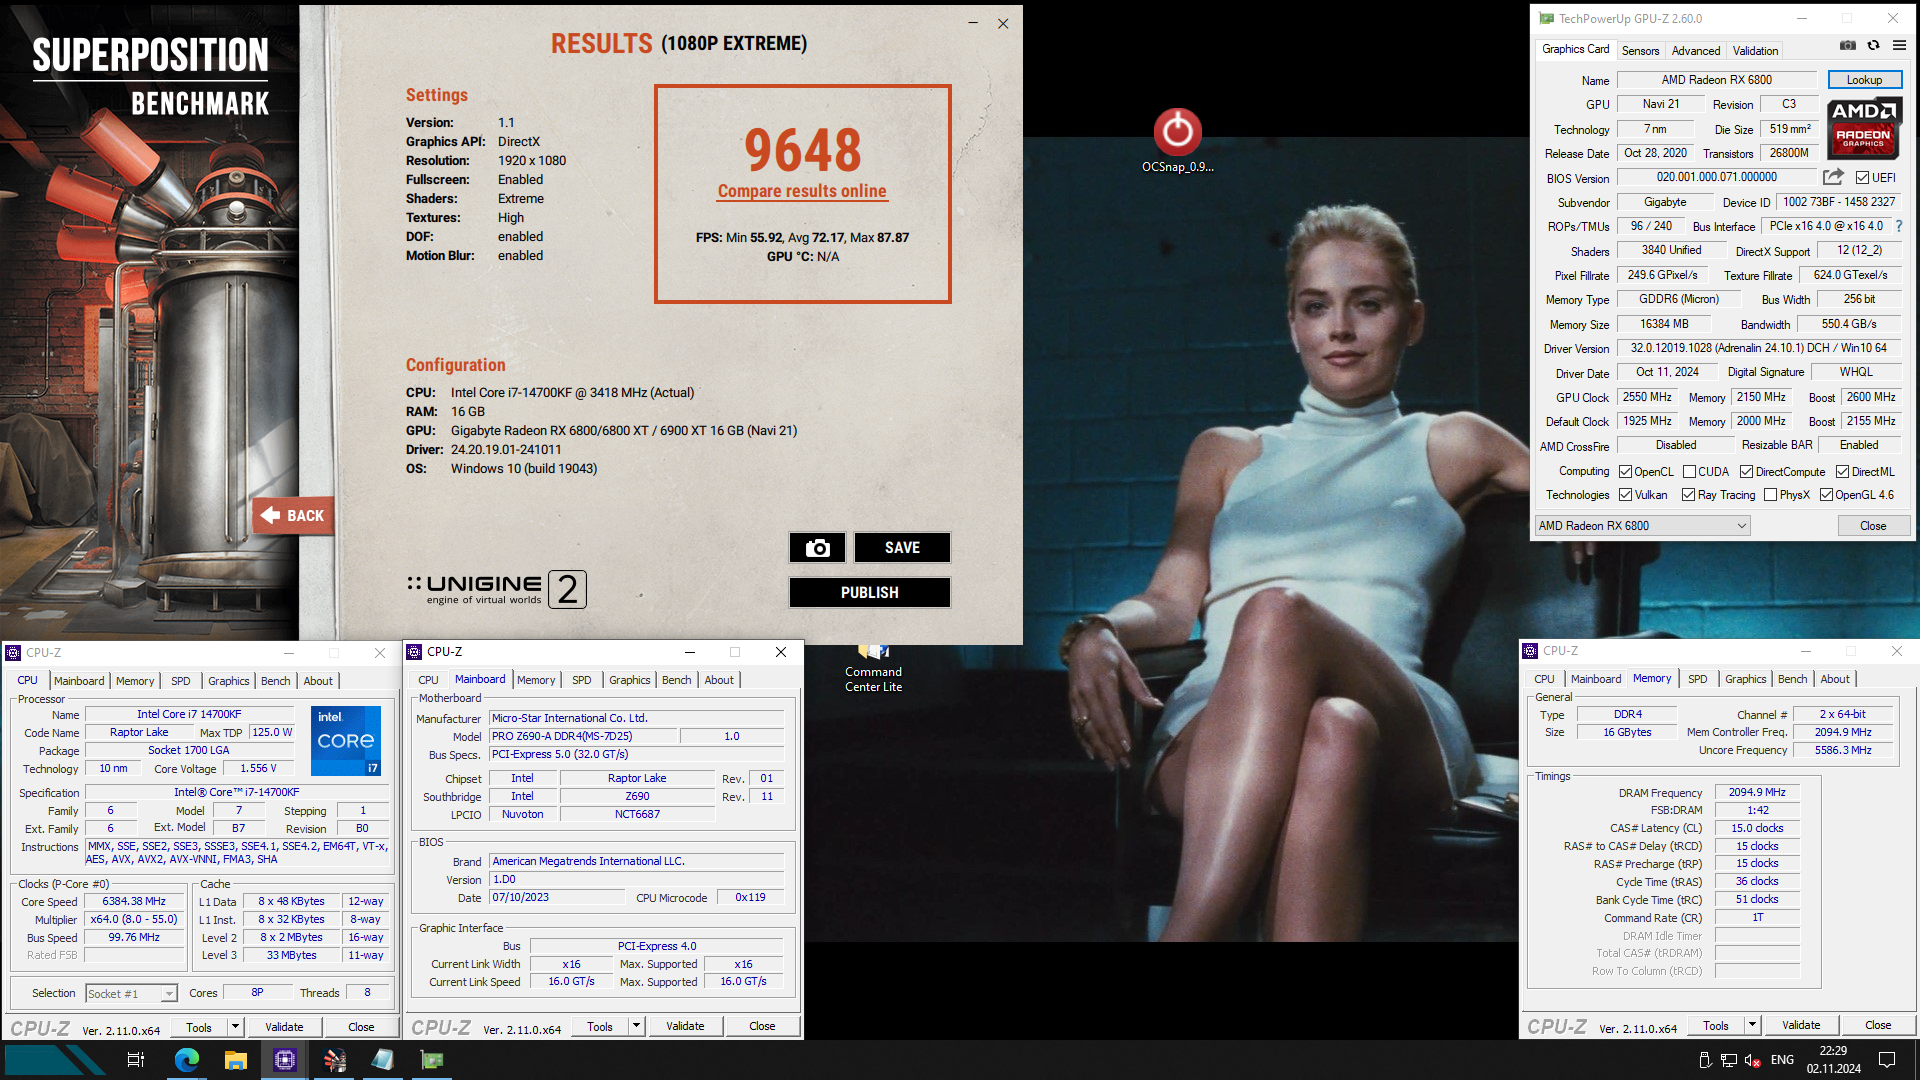Open Task View on the taskbar
Image resolution: width=1920 pixels, height=1080 pixels.
[136, 1060]
